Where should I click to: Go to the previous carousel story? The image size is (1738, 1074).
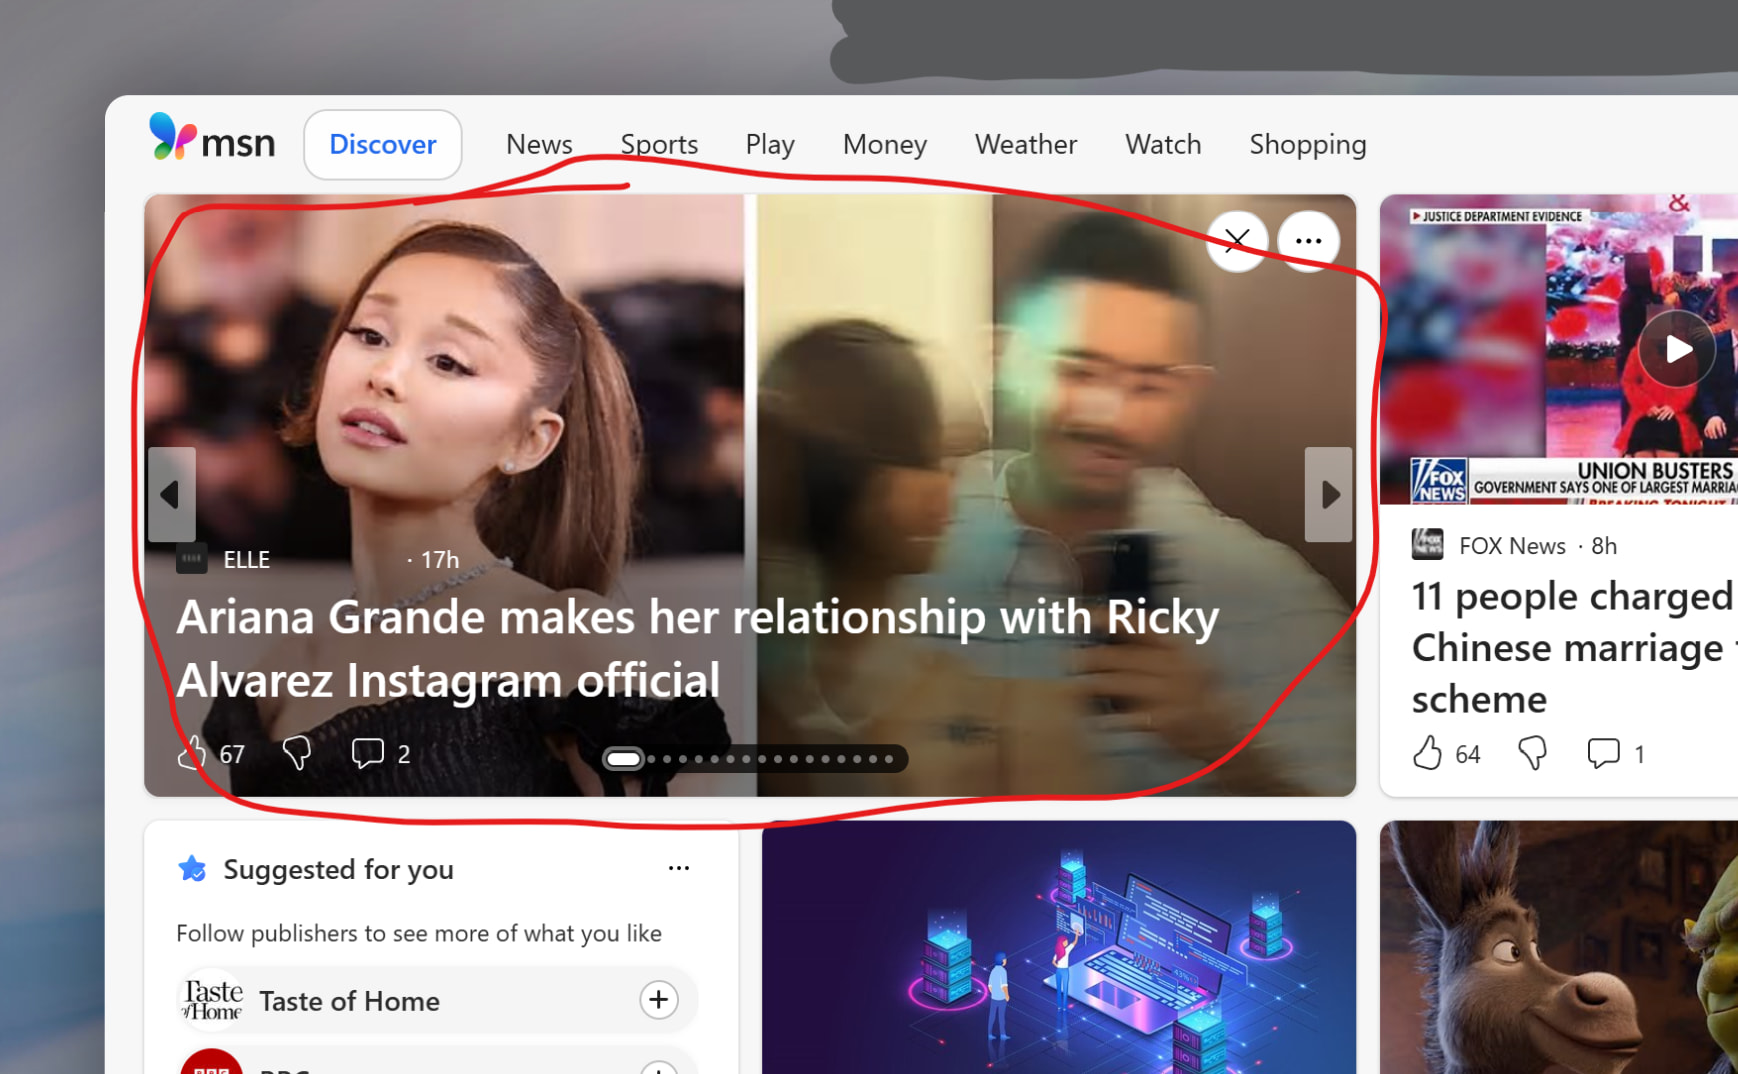[171, 494]
